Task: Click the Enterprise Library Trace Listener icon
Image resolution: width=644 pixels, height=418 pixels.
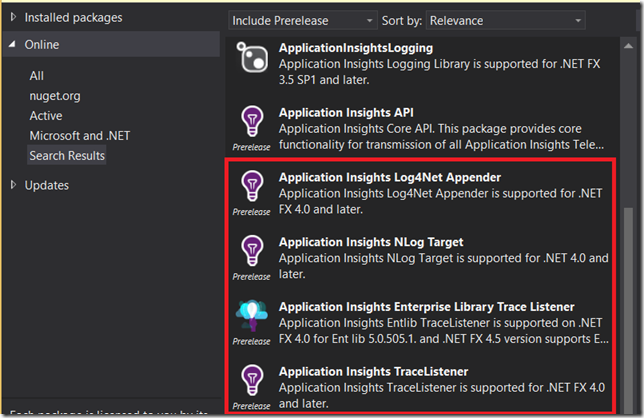Action: coord(252,315)
